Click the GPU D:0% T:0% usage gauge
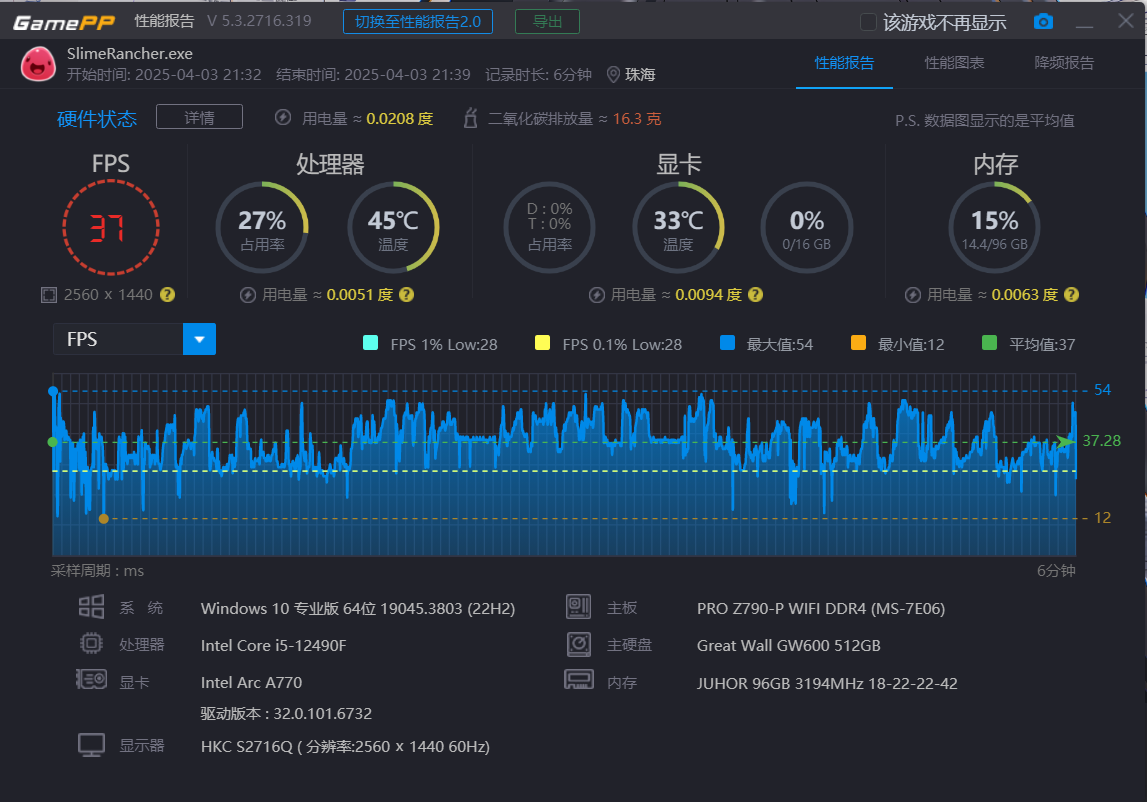Screen dimensions: 1147x802 click(549, 228)
